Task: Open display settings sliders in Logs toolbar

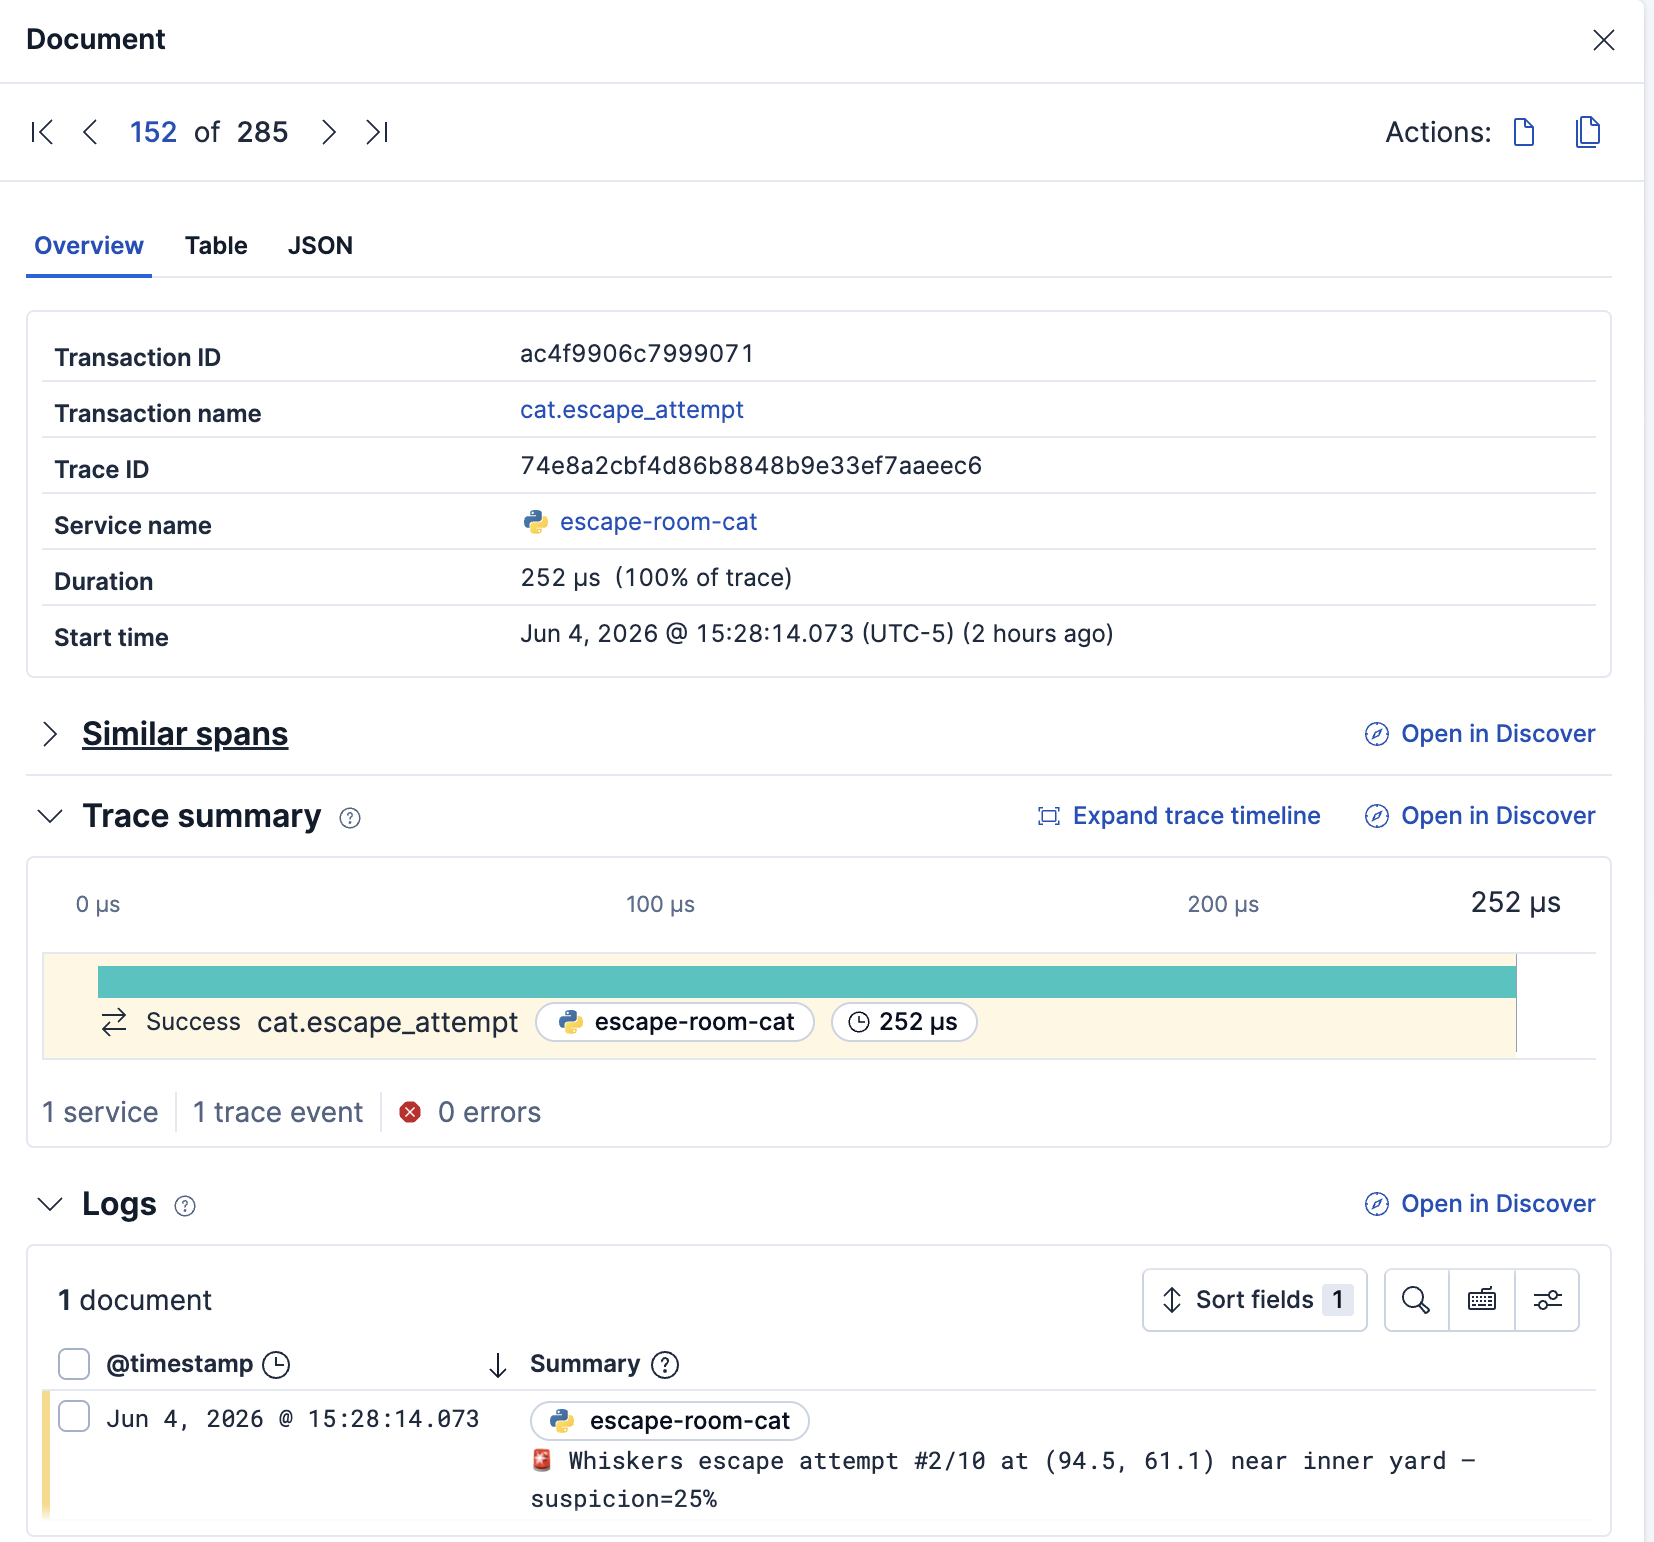Action: tap(1548, 1300)
